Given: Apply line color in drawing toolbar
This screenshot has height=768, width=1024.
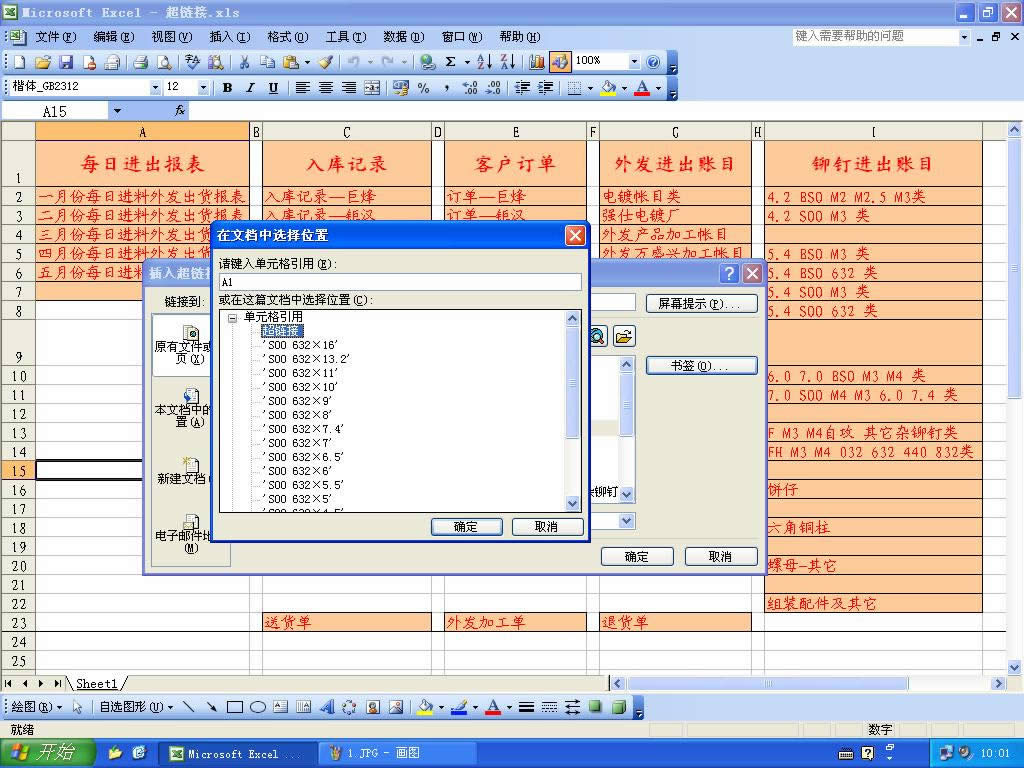Looking at the screenshot, I should pyautogui.click(x=459, y=707).
